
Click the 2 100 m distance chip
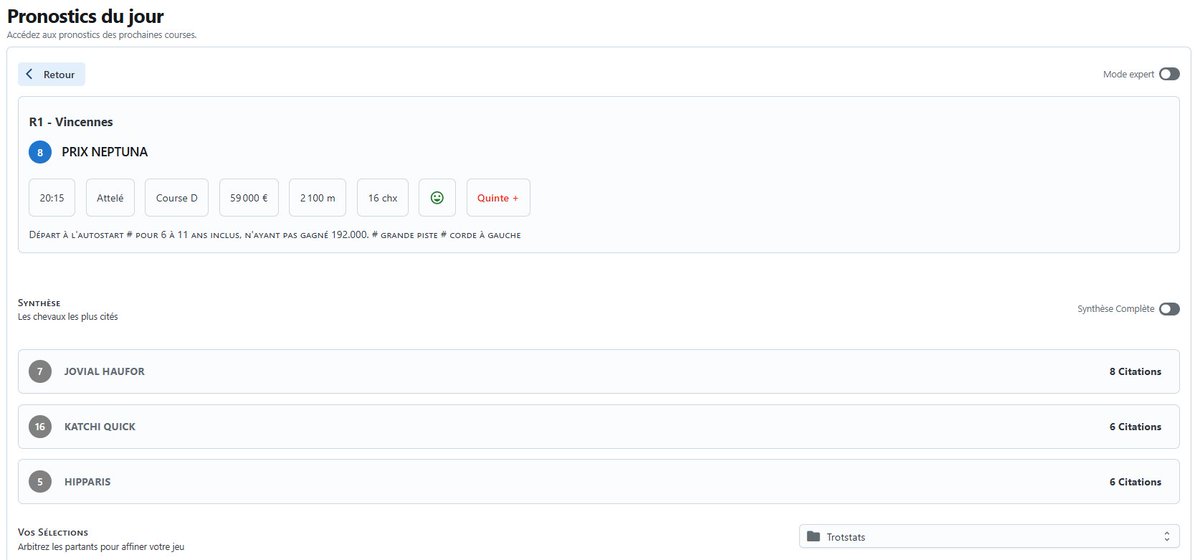pos(318,198)
